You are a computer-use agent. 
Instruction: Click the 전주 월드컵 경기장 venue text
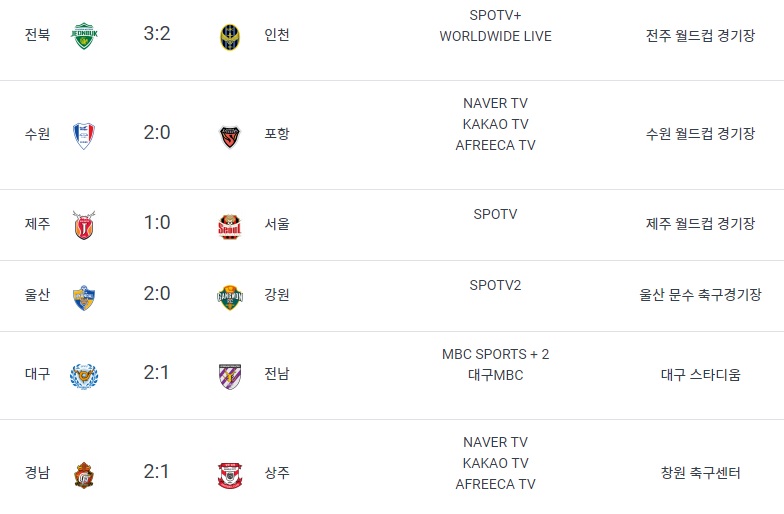700,36
